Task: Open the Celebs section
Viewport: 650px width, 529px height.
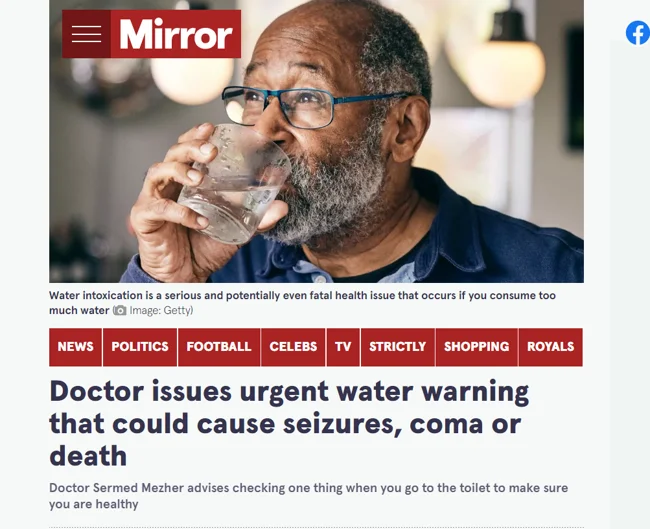Action: click(x=293, y=347)
